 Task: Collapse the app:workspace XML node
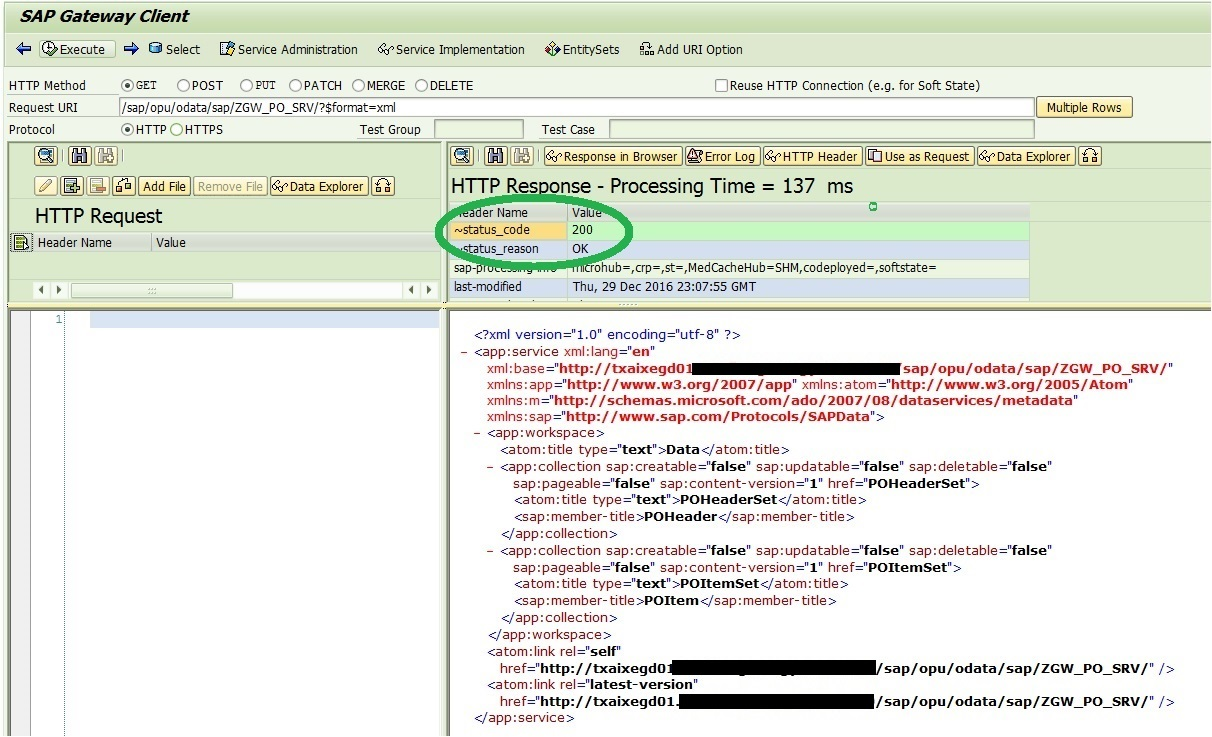point(478,432)
